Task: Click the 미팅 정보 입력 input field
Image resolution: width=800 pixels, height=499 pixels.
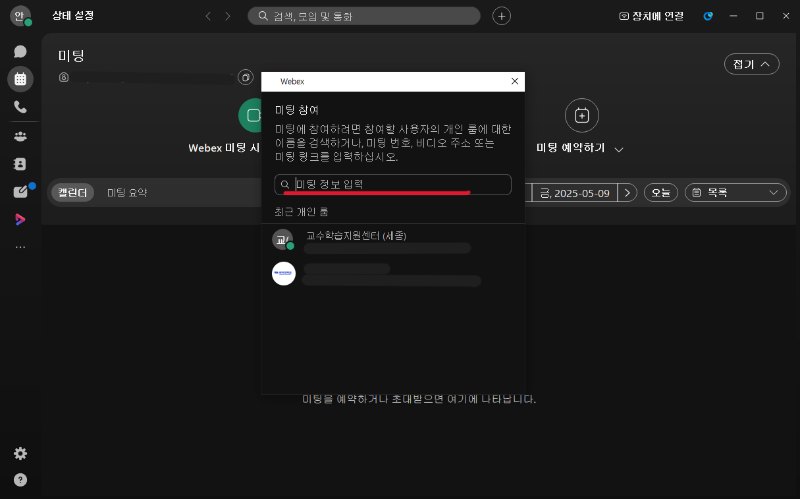Action: coord(393,184)
